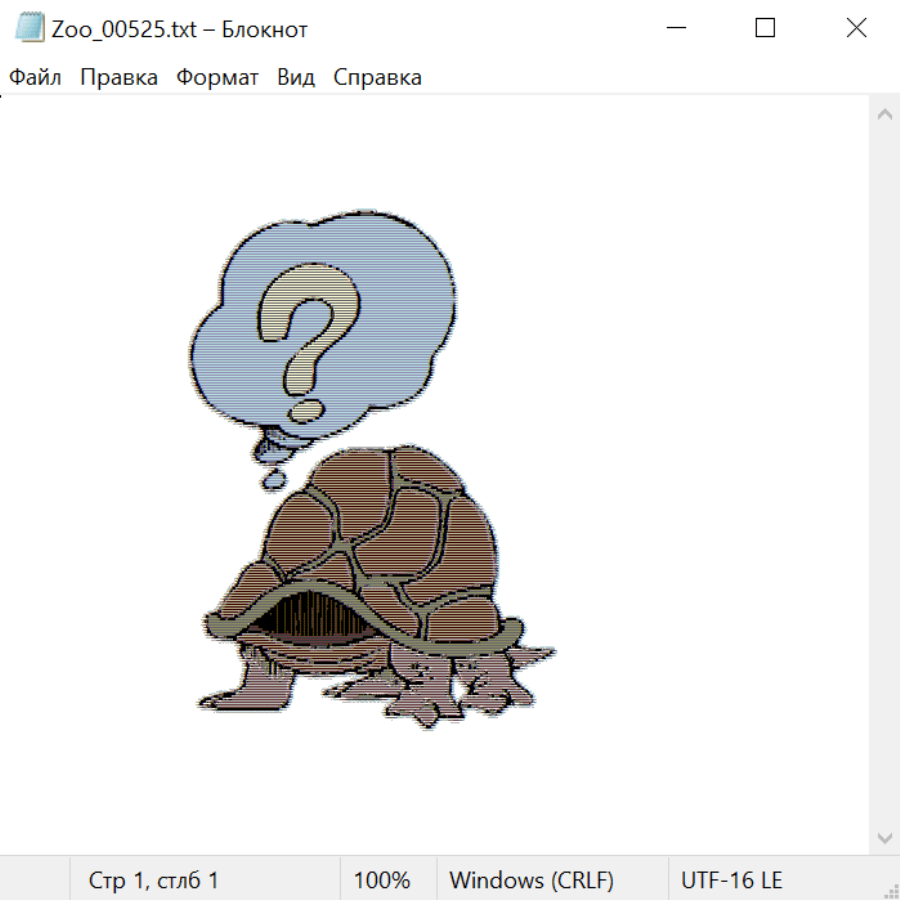
Task: Click the Notepad icon in the title bar
Action: [x=31, y=29]
